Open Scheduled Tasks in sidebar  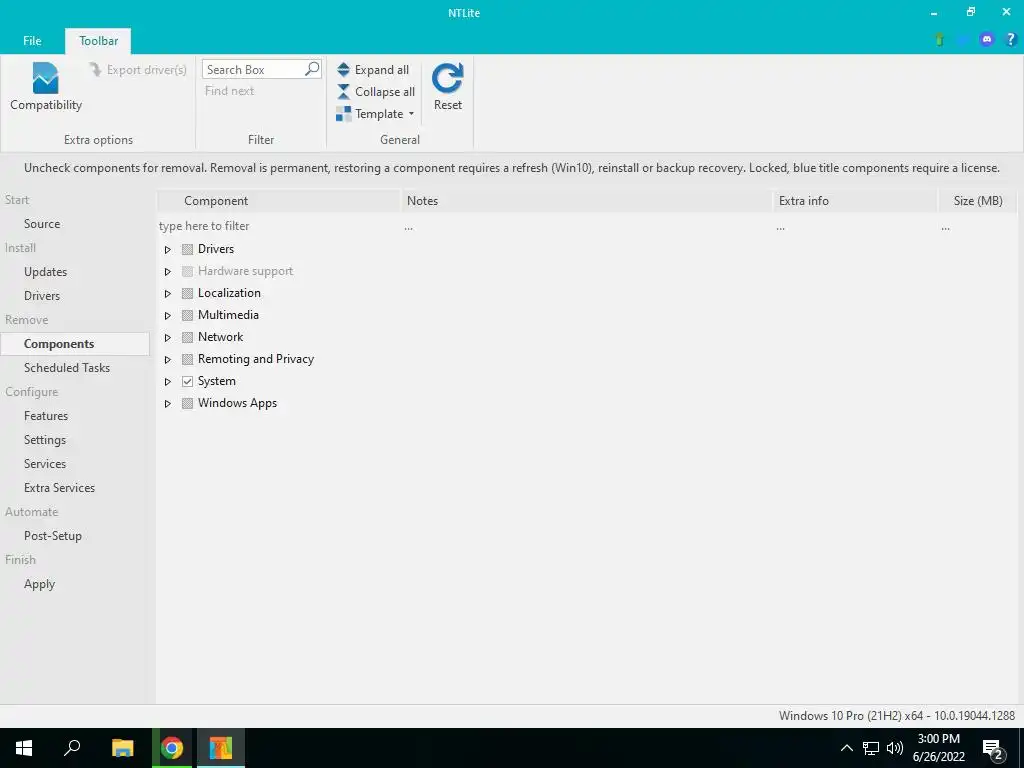[67, 368]
